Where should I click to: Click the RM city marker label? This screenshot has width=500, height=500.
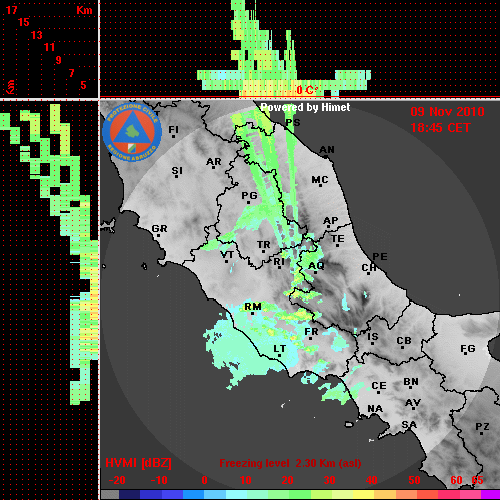[253, 307]
